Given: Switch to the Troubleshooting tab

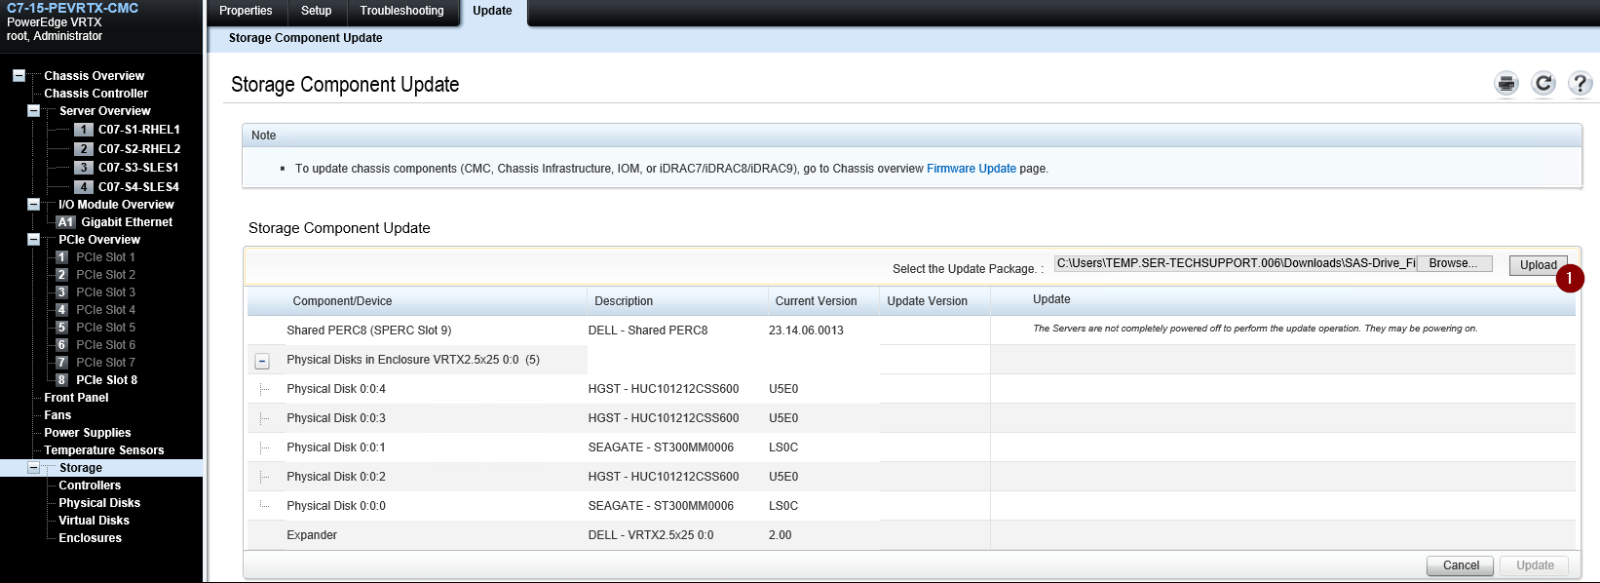Looking at the screenshot, I should tap(401, 11).
